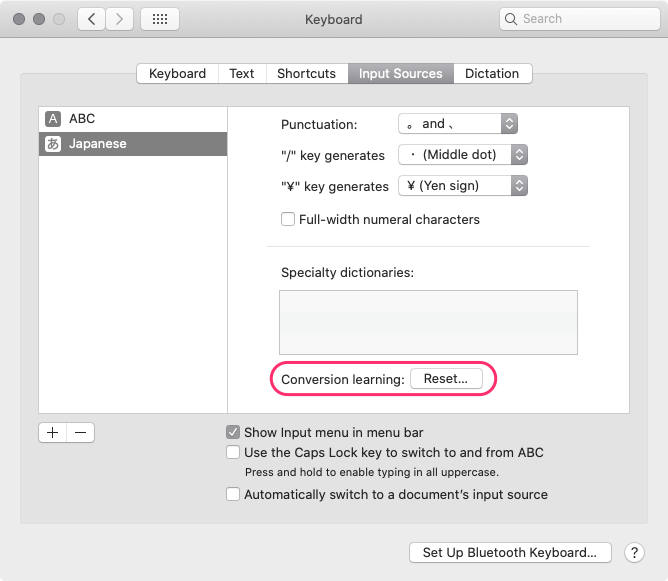Add an input source with plus button
Screen dimensions: 668x581
pyautogui.click(x=53, y=432)
